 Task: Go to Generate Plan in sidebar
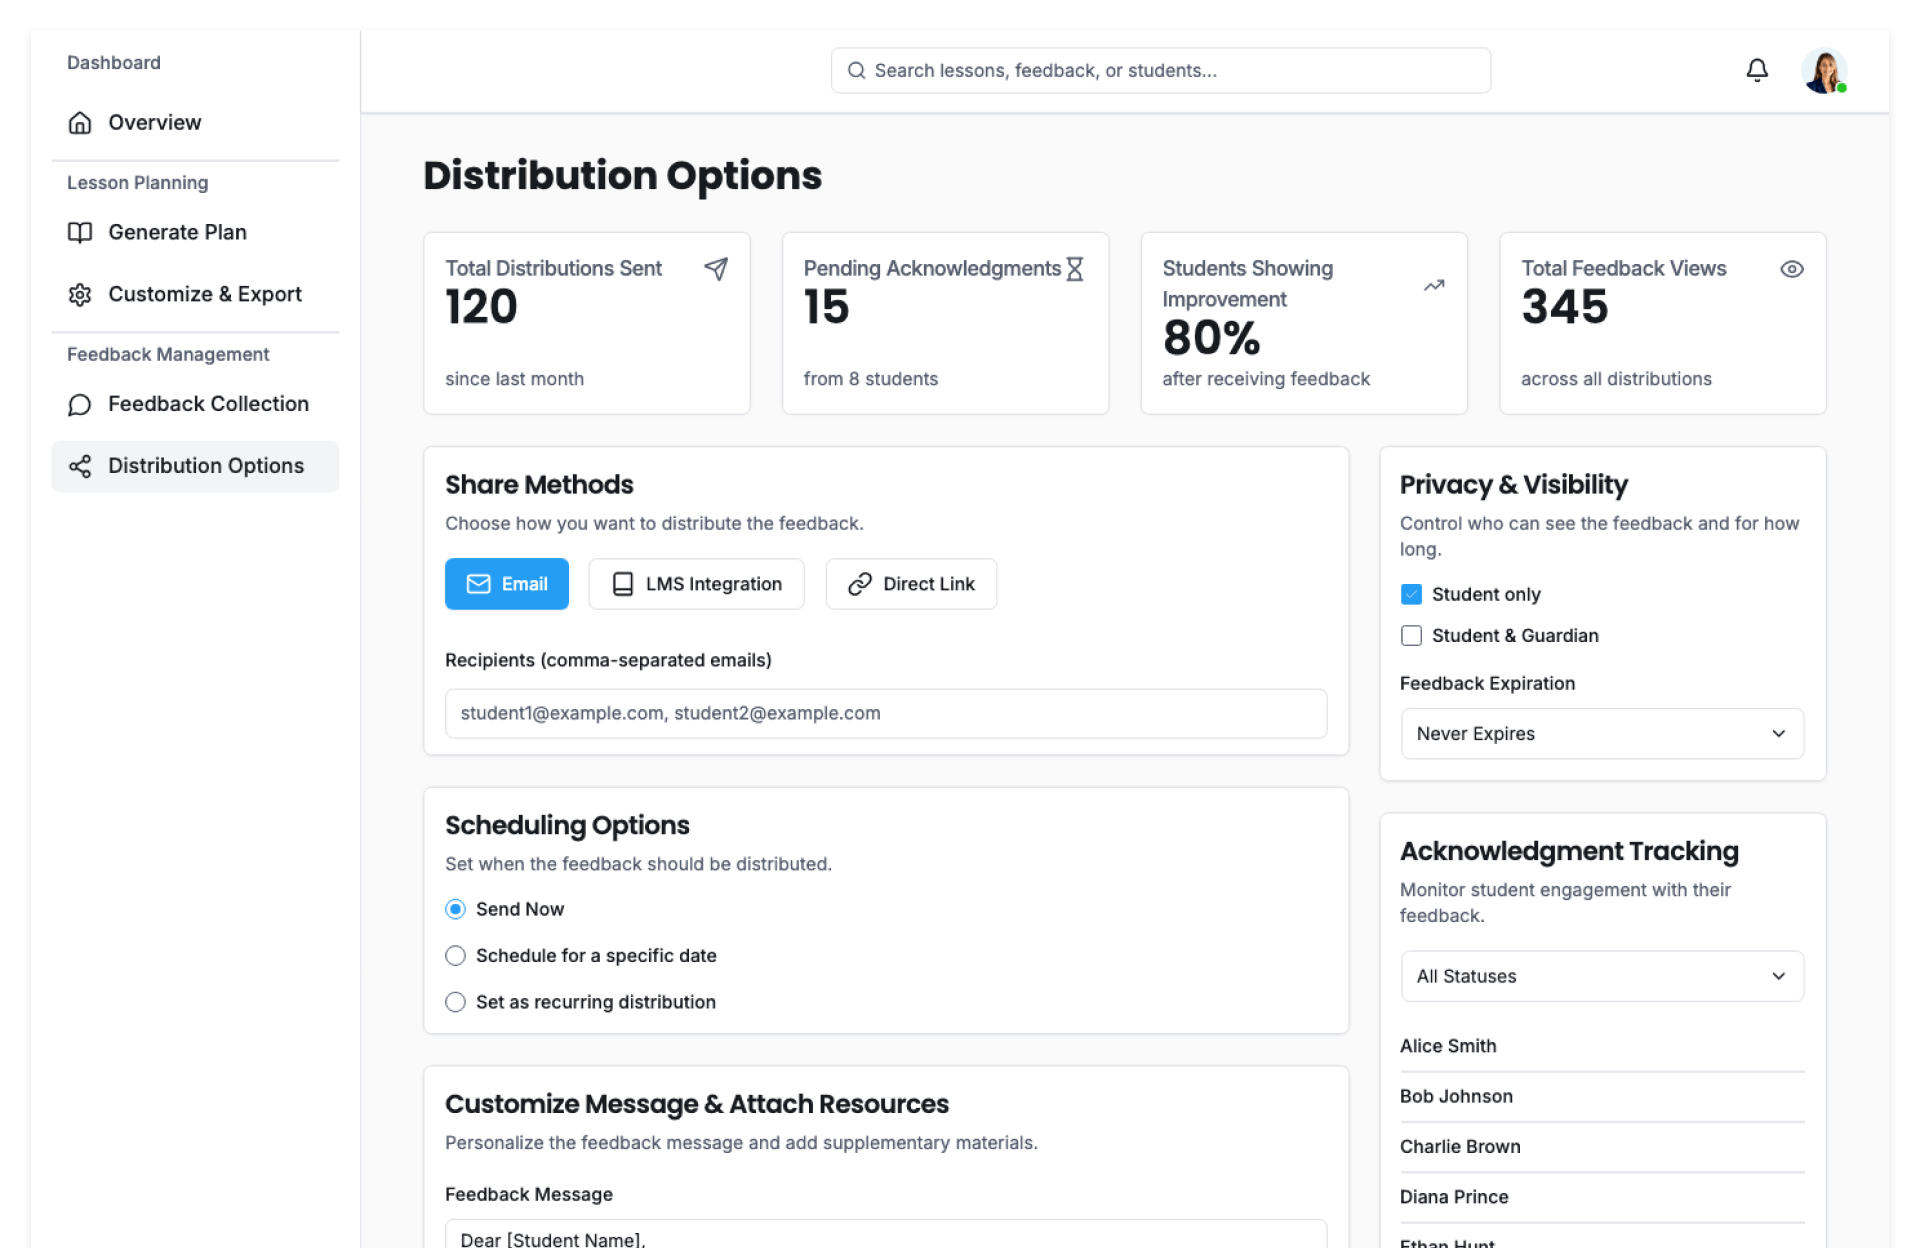tap(177, 233)
